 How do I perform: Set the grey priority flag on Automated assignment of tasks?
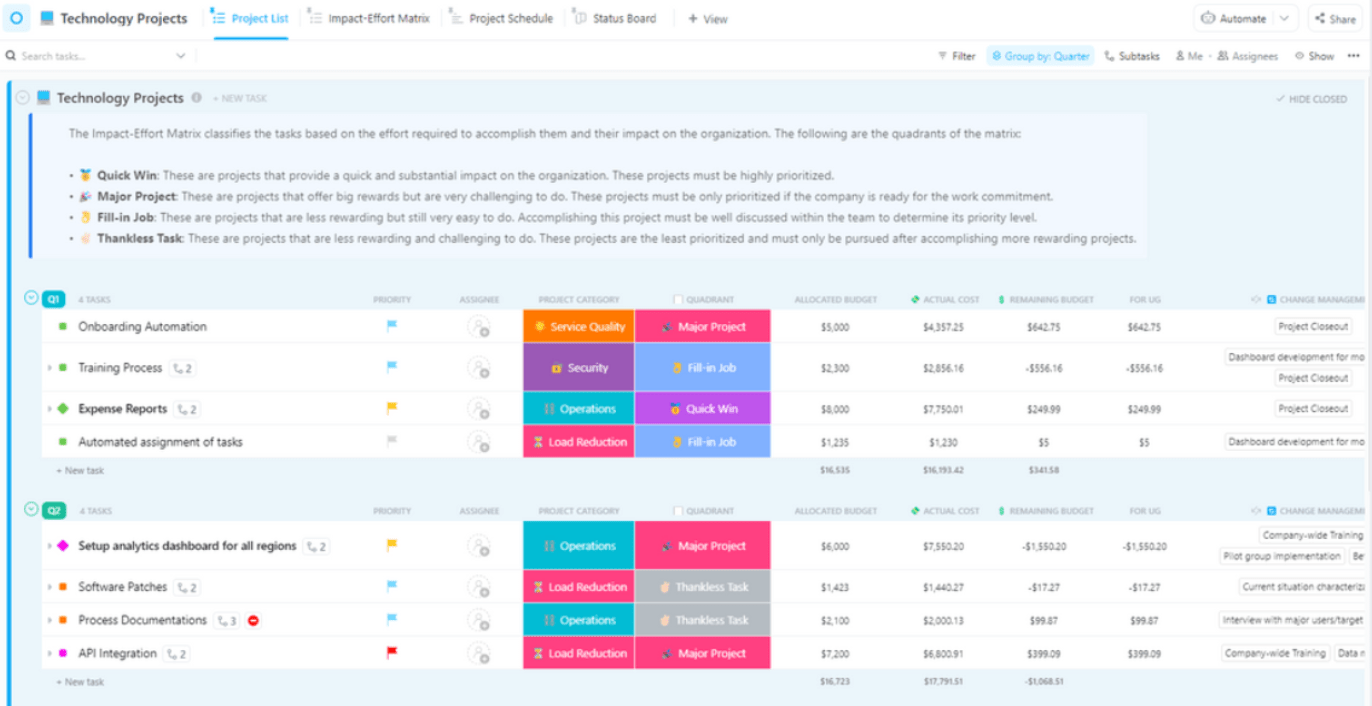point(392,441)
